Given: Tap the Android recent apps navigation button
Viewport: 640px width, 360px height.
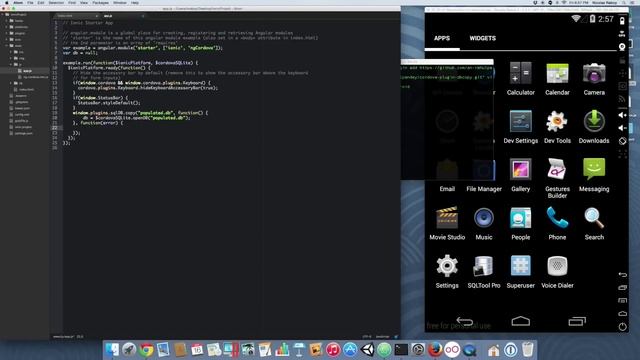Looking at the screenshot, I should tap(577, 321).
